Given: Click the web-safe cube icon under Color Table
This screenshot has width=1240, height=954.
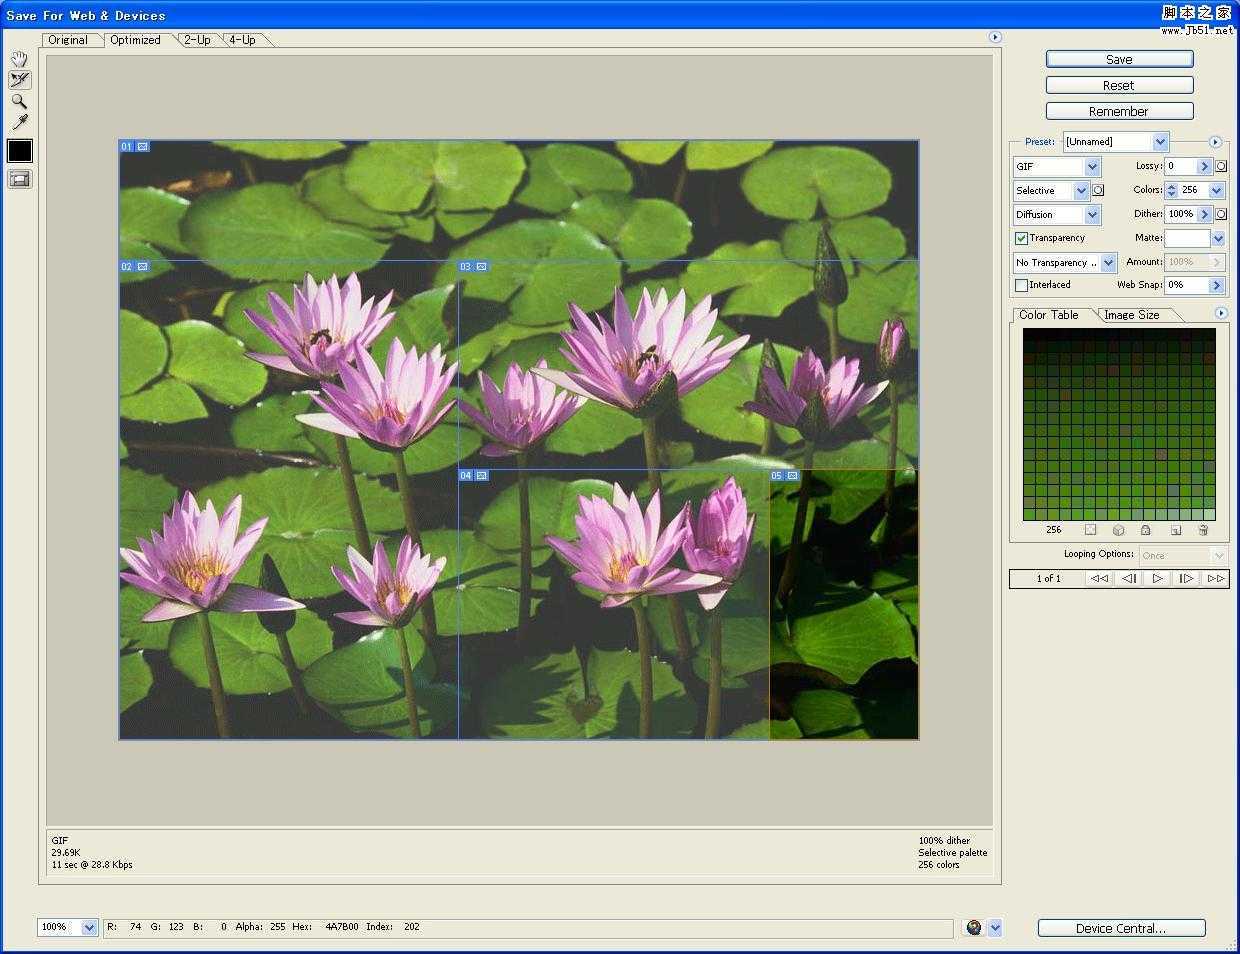Looking at the screenshot, I should tap(1118, 530).
